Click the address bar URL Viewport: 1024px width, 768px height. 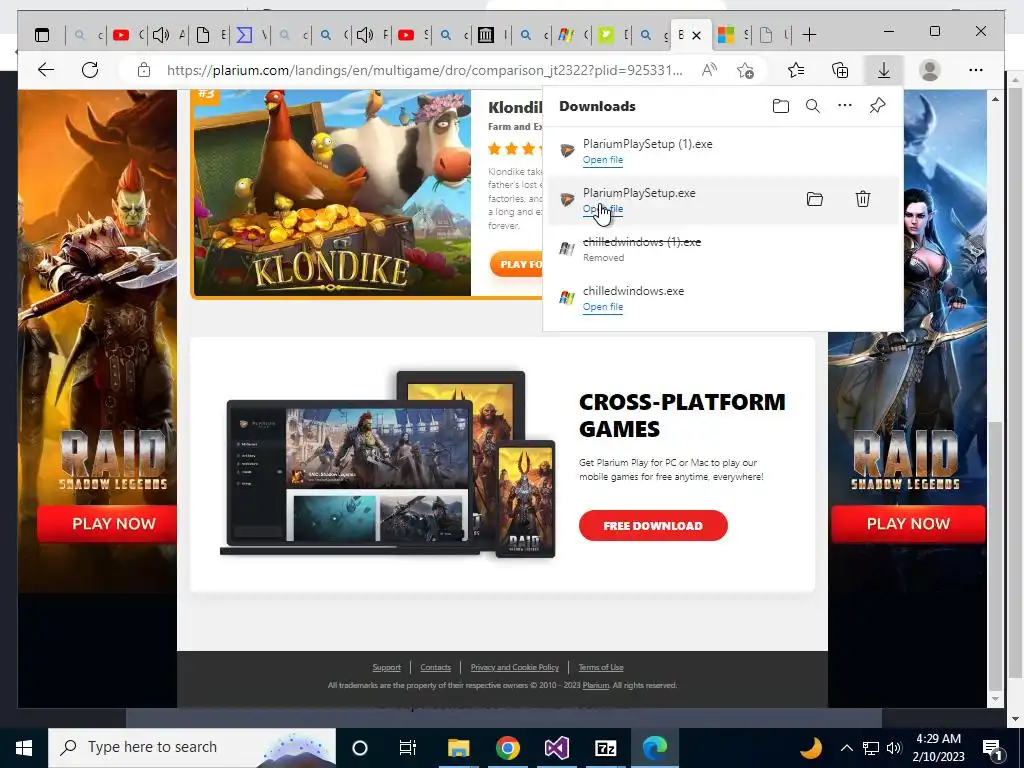click(424, 70)
